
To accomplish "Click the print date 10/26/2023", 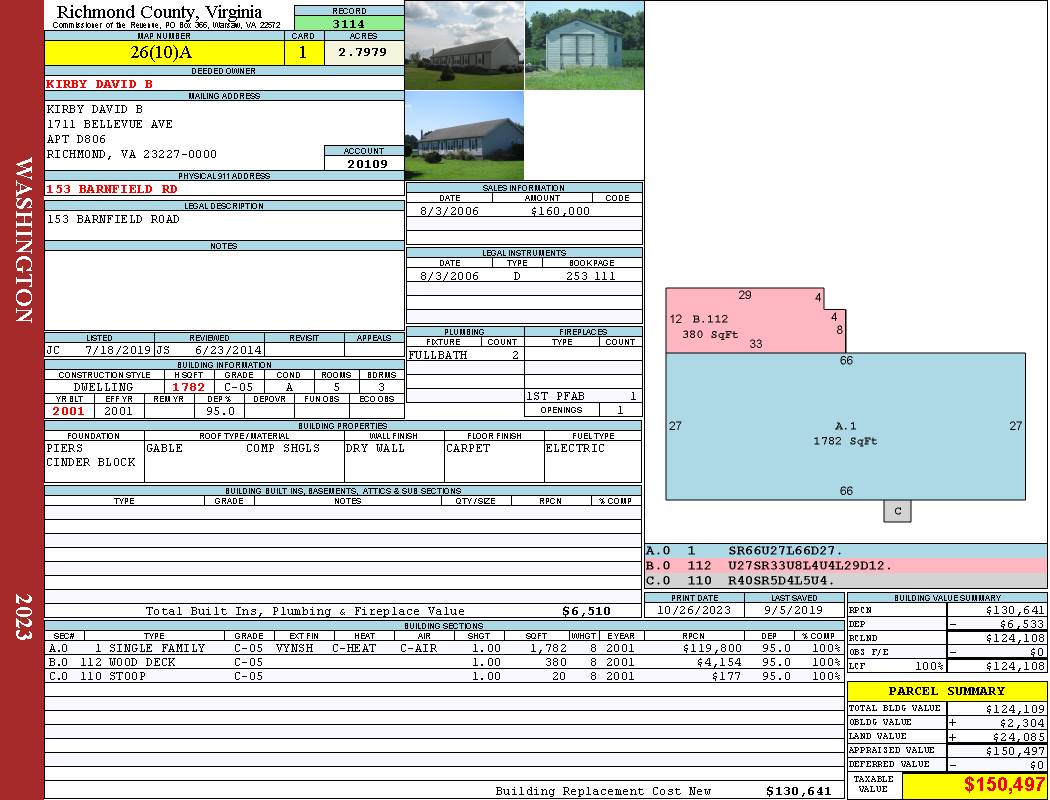I will pyautogui.click(x=694, y=610).
